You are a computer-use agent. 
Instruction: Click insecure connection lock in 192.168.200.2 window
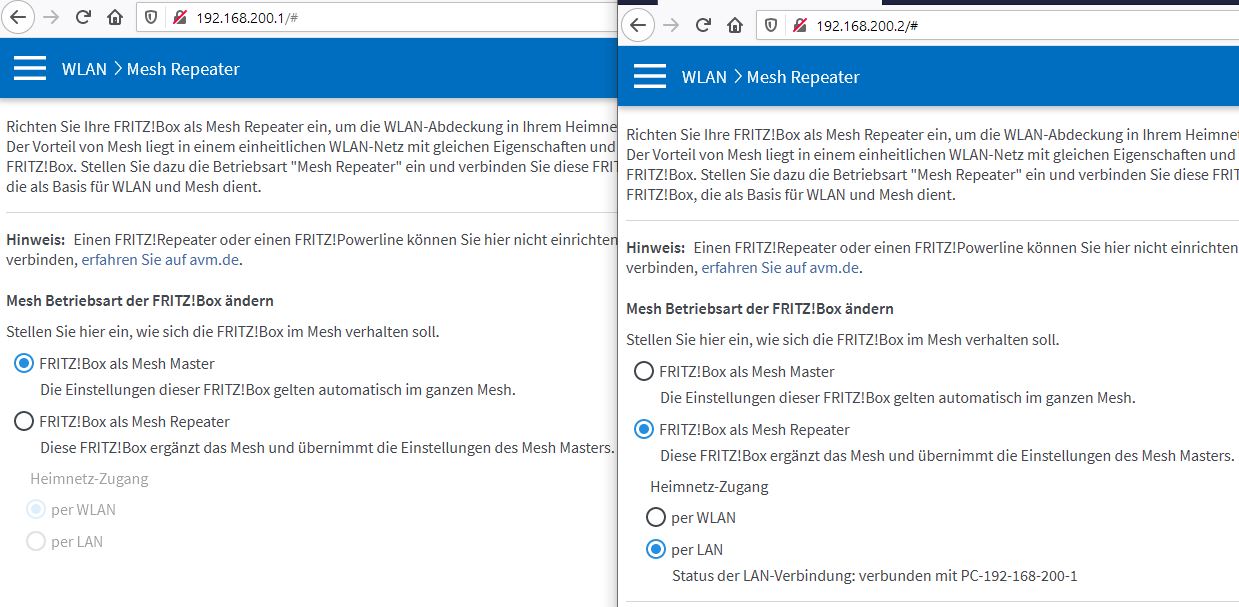click(799, 25)
